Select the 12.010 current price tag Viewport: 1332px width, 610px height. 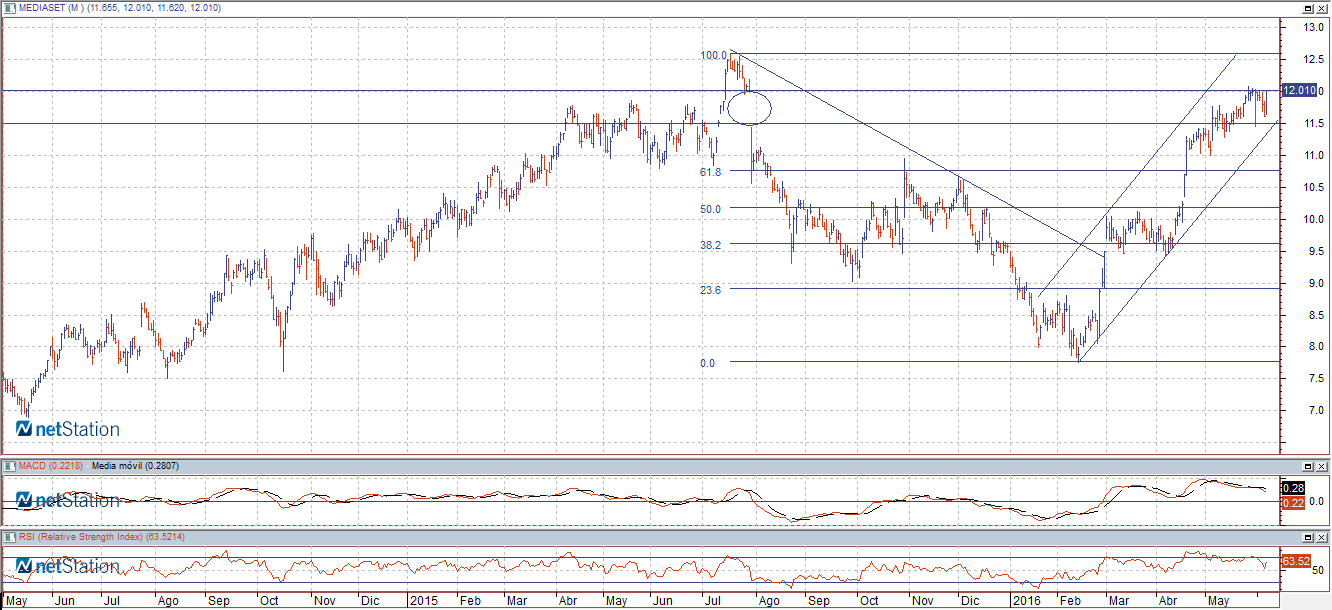pos(1298,91)
